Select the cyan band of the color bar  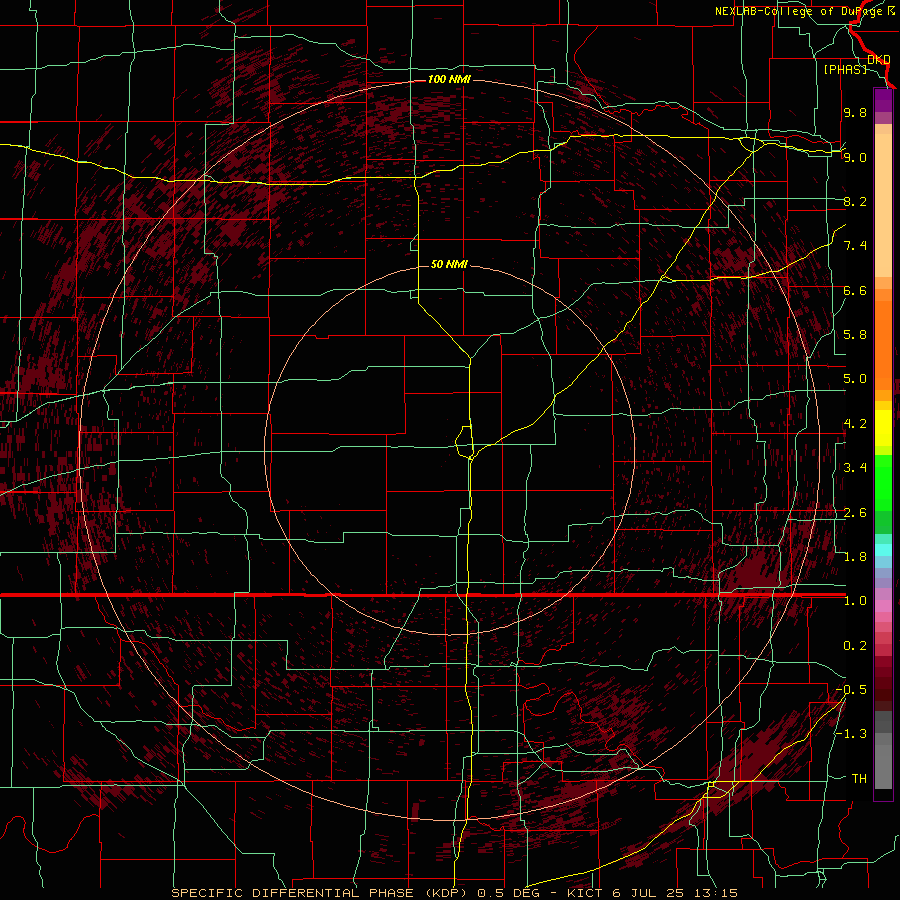coord(883,550)
